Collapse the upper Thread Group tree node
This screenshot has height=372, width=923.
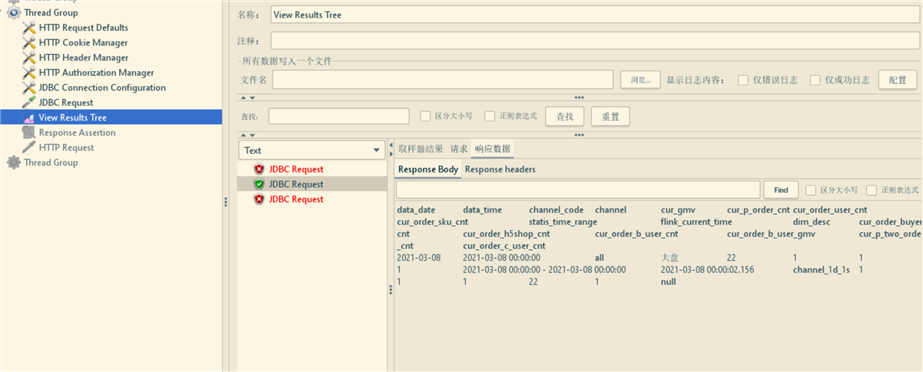[x=2, y=11]
